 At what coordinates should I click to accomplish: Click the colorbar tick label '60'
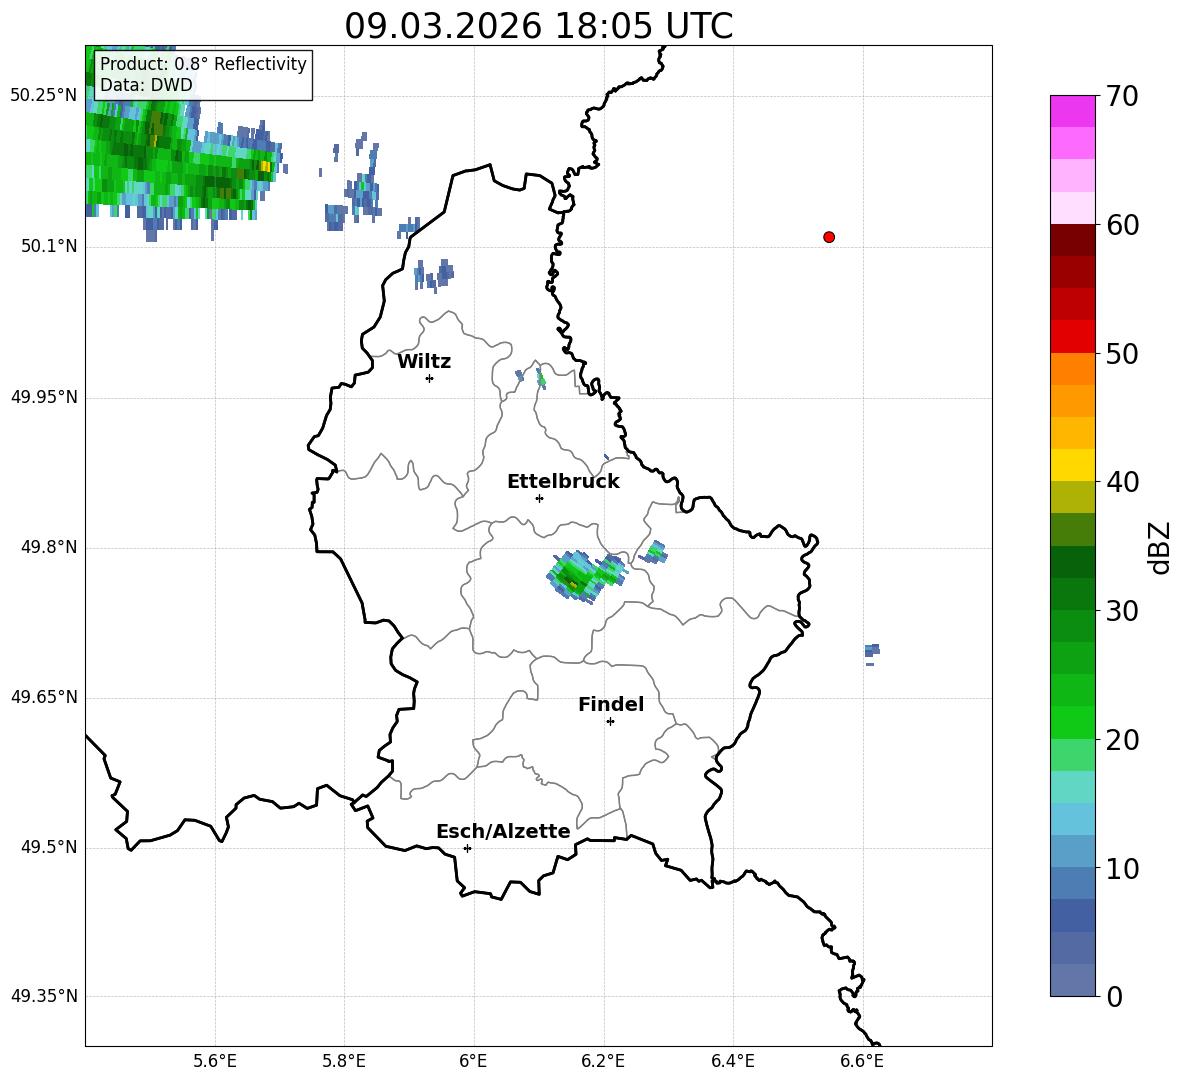1122,225
